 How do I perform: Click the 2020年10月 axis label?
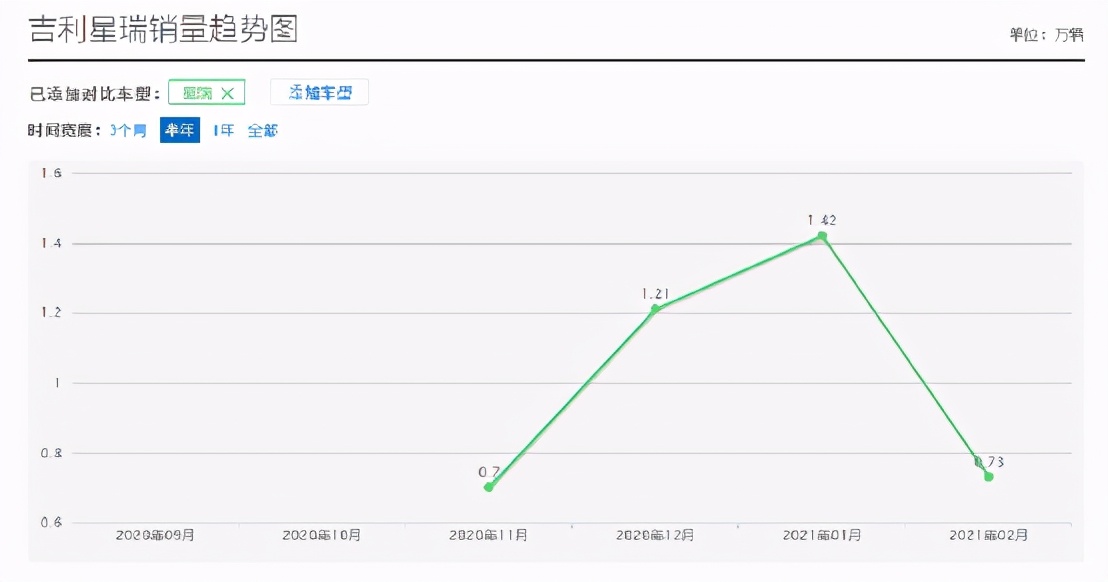click(x=322, y=535)
